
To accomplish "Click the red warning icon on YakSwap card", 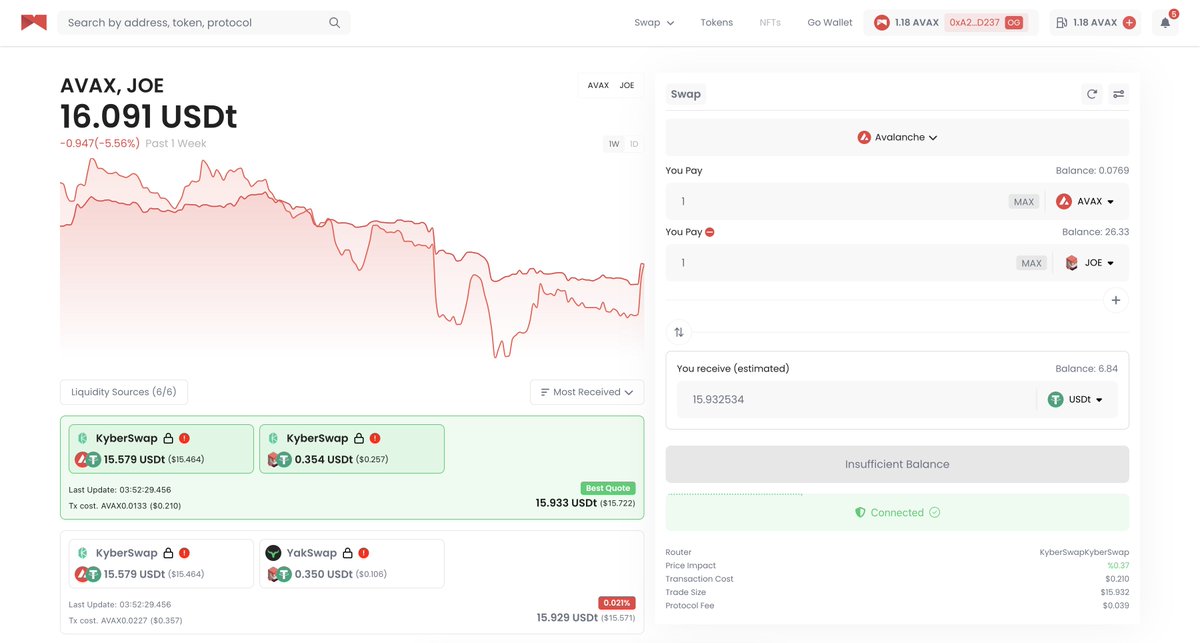I will point(364,553).
